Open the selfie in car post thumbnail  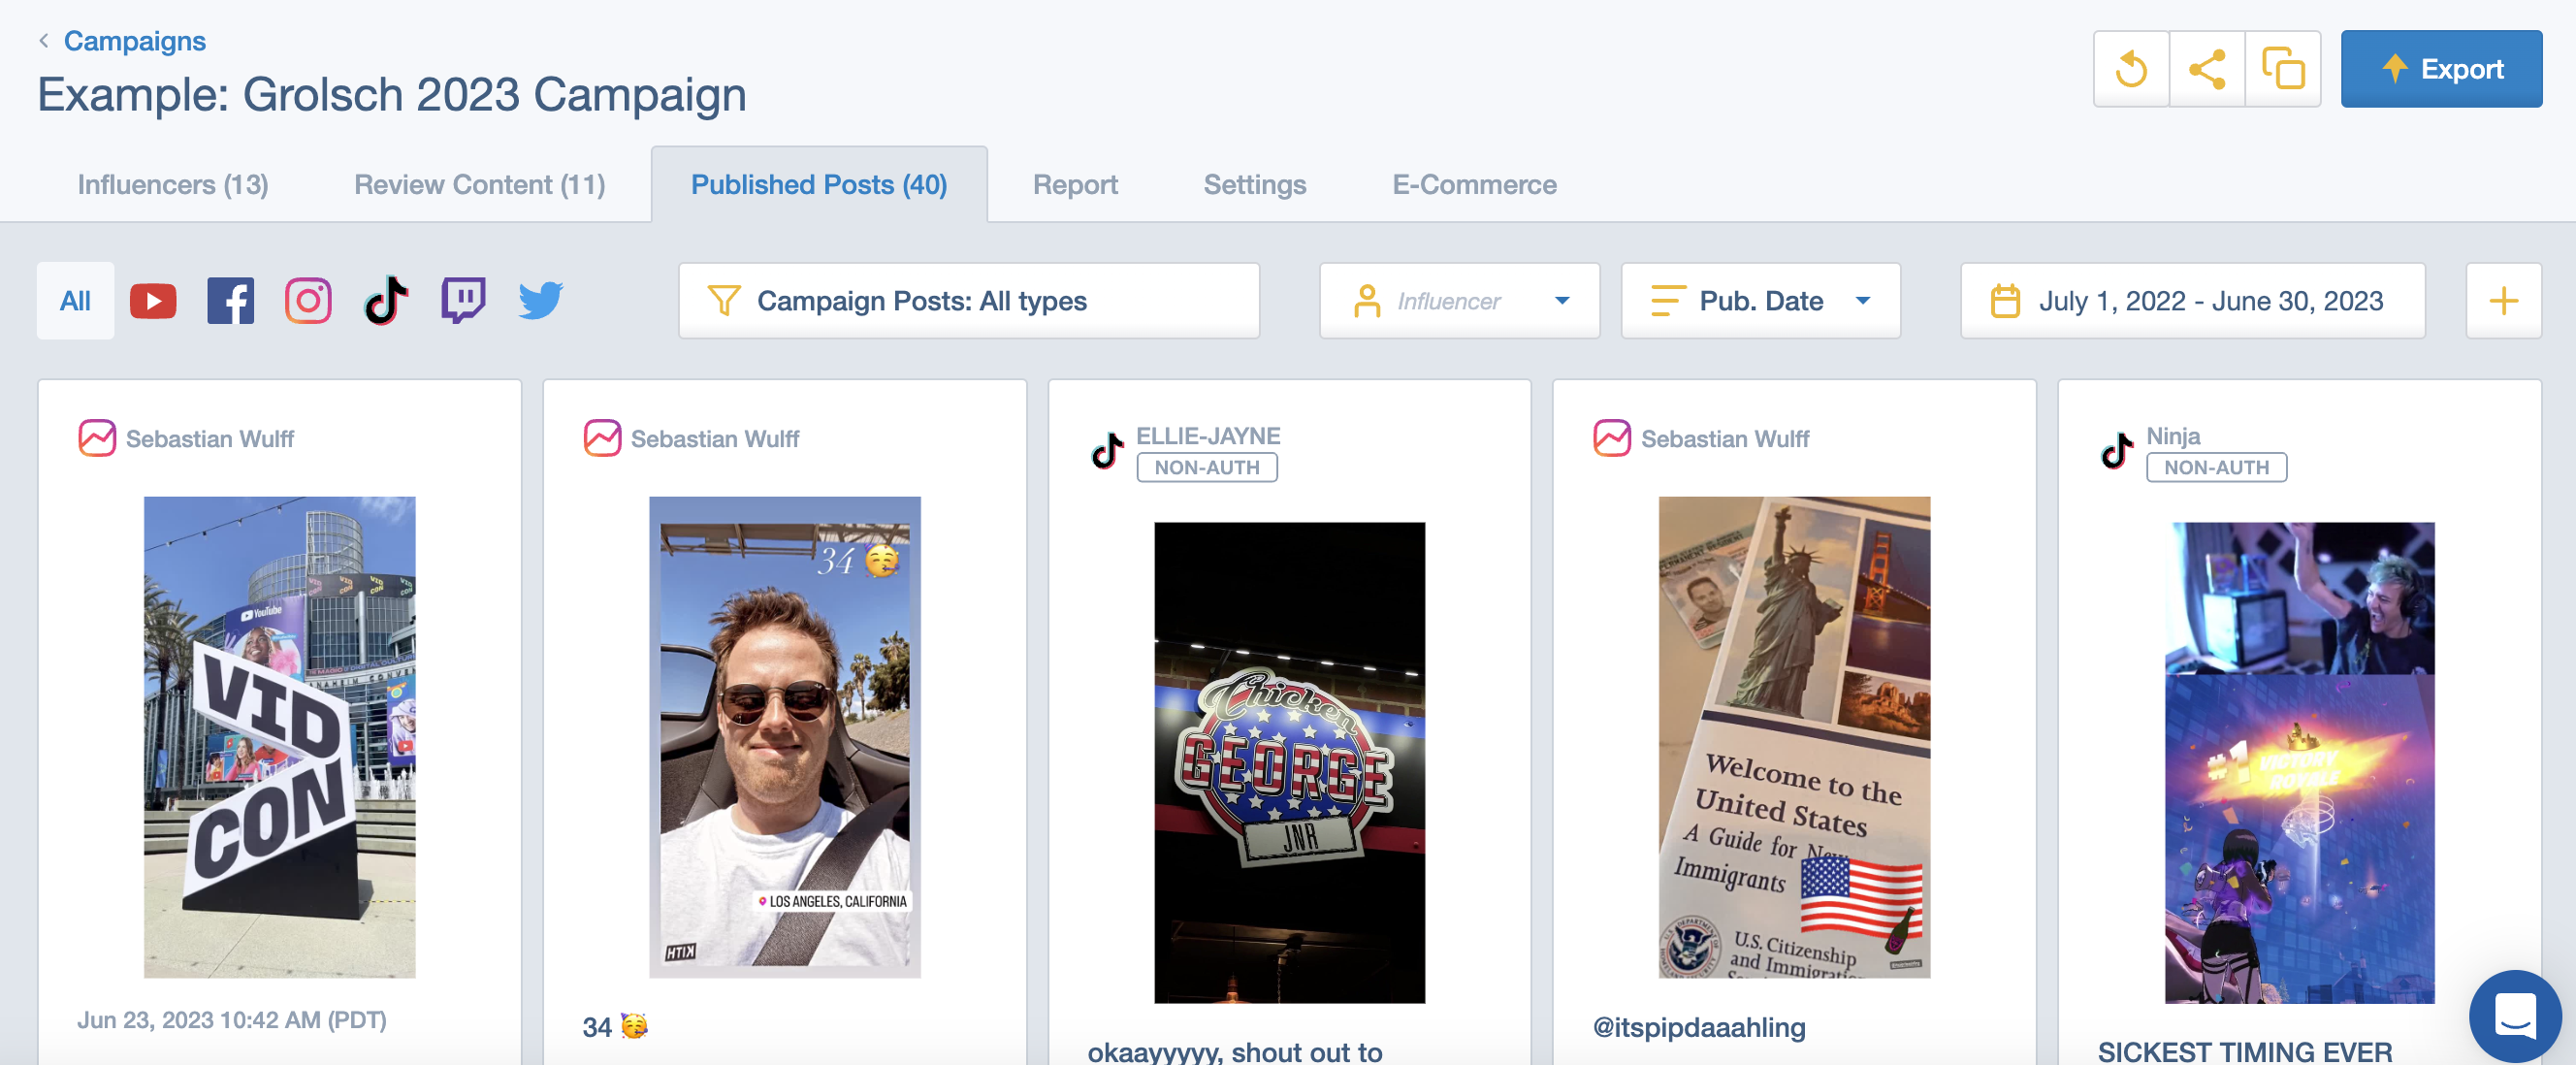784,737
